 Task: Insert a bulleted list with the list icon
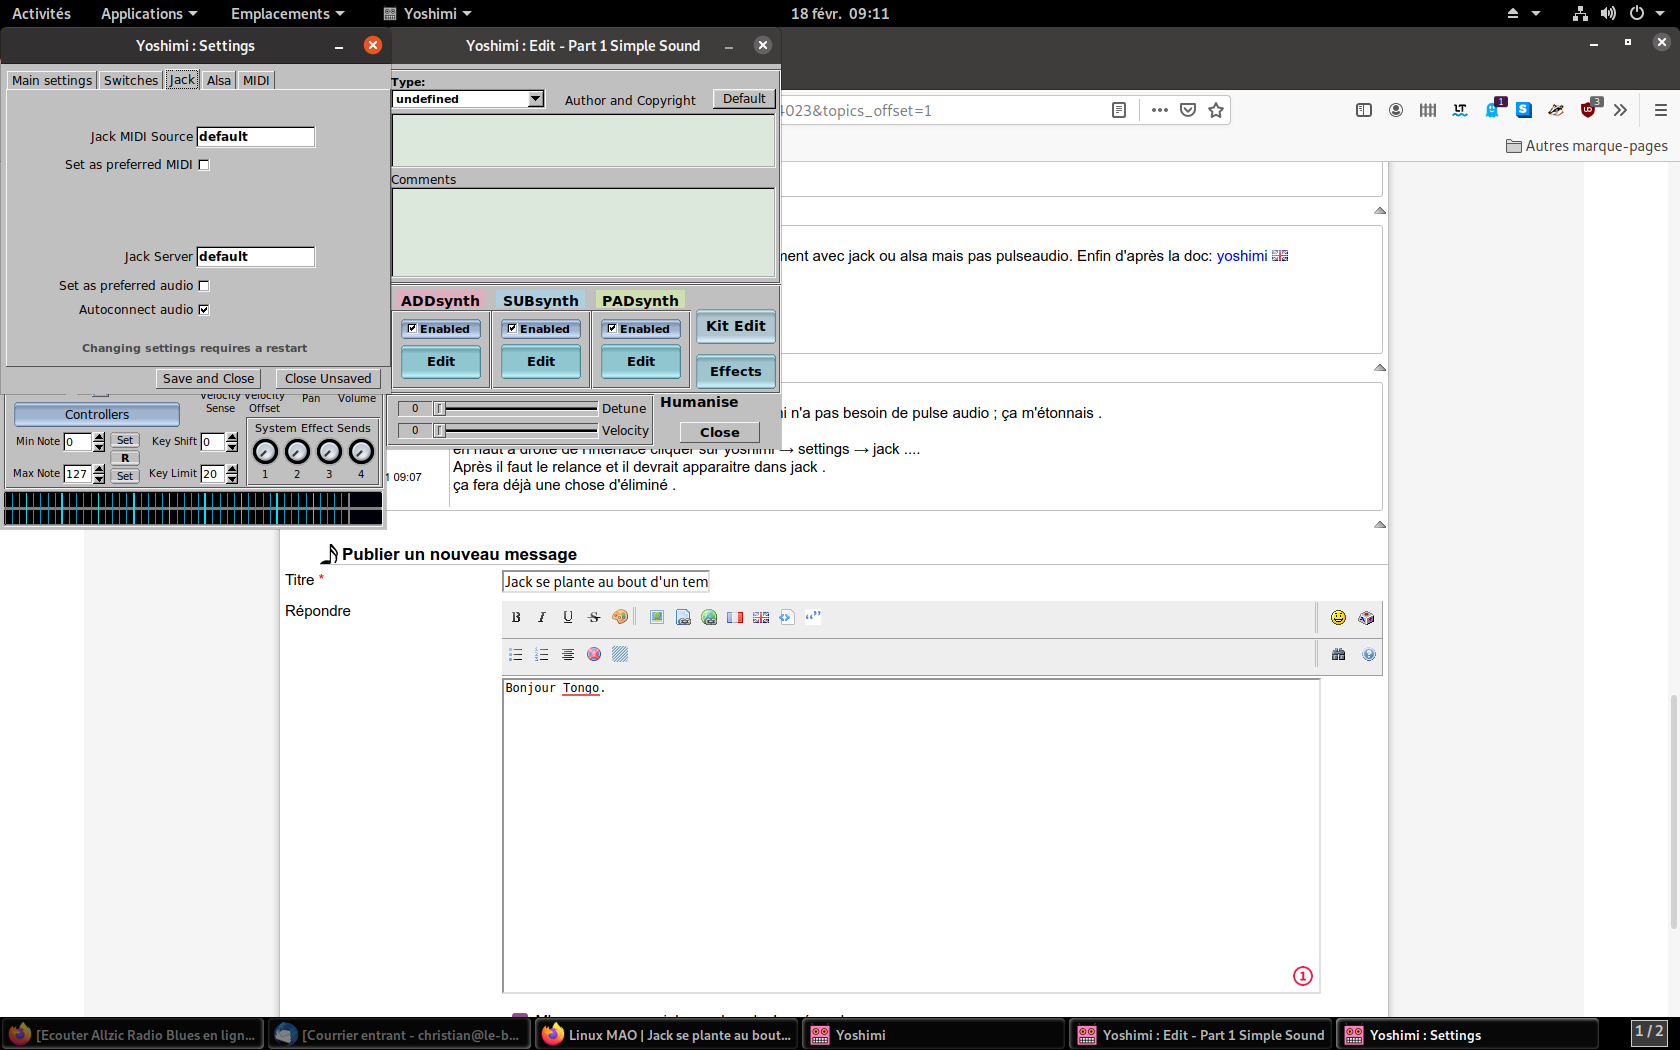point(516,655)
